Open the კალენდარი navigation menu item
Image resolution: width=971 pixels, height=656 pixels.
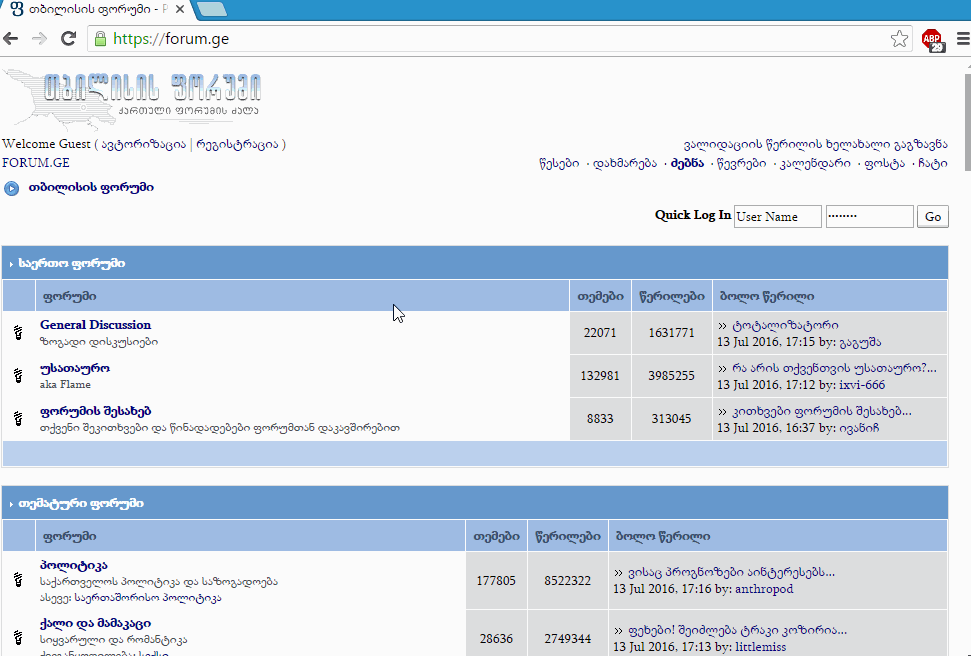tap(815, 163)
